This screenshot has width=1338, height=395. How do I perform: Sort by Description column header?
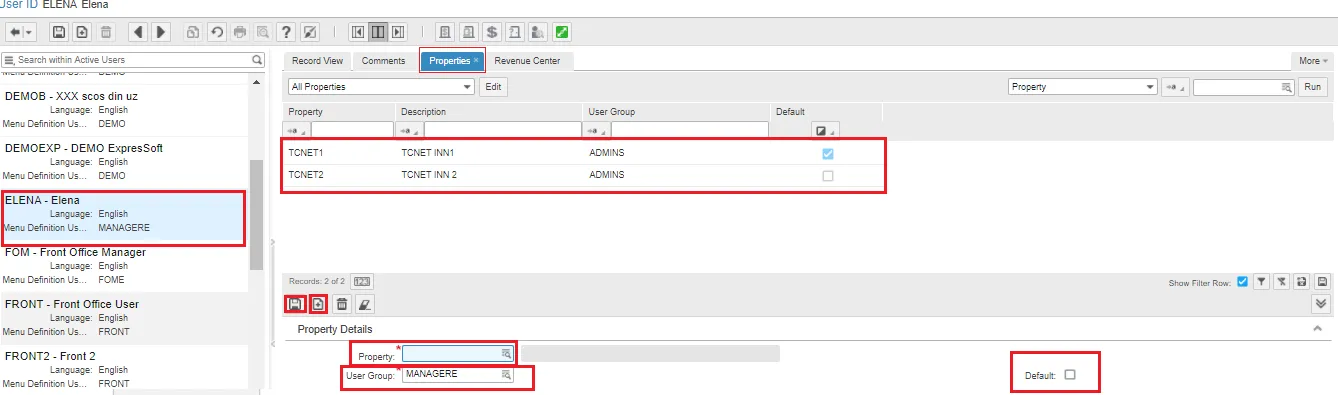coord(423,112)
